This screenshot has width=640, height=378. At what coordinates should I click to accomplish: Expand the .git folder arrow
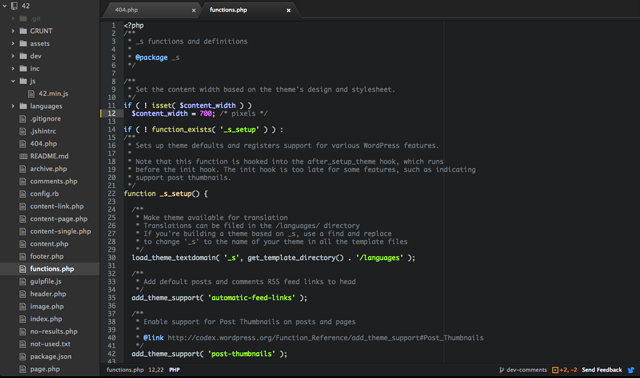coord(13,18)
